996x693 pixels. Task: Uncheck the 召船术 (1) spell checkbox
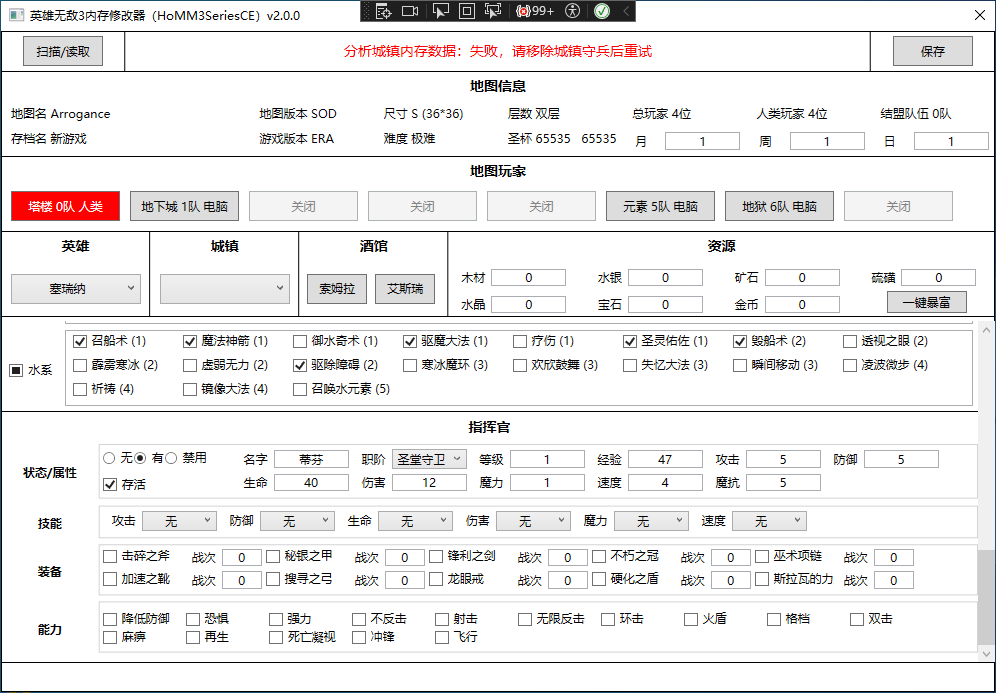[x=81, y=341]
